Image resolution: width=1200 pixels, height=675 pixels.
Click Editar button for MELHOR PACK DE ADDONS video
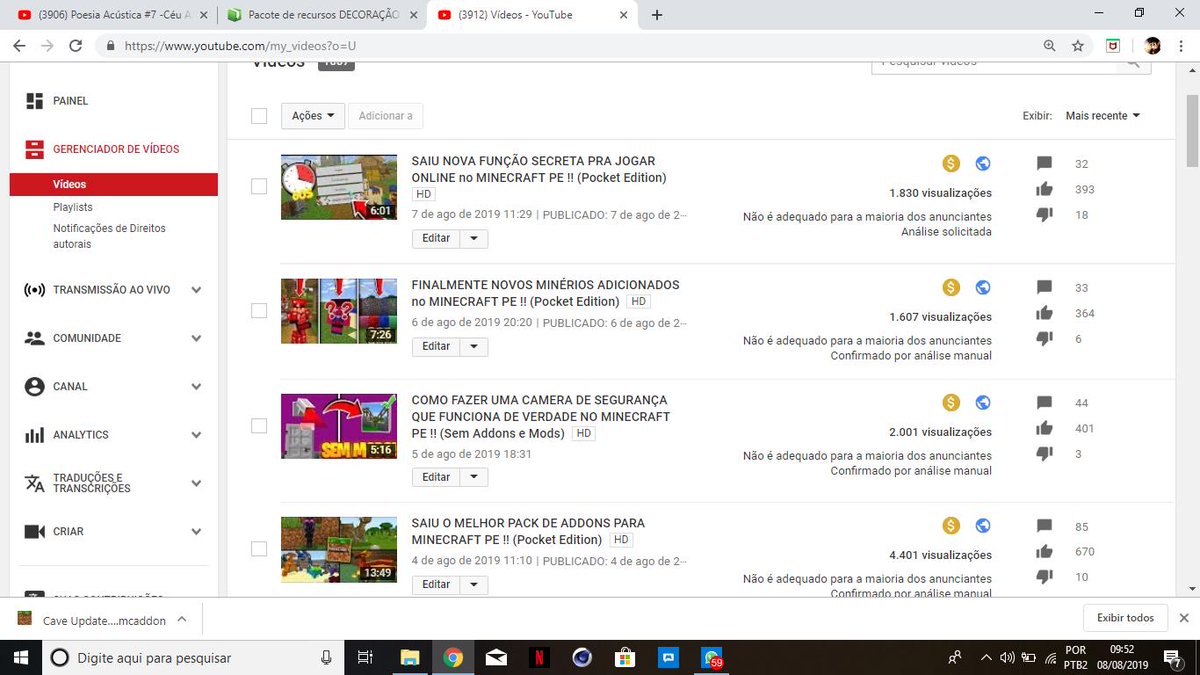pyautogui.click(x=437, y=584)
